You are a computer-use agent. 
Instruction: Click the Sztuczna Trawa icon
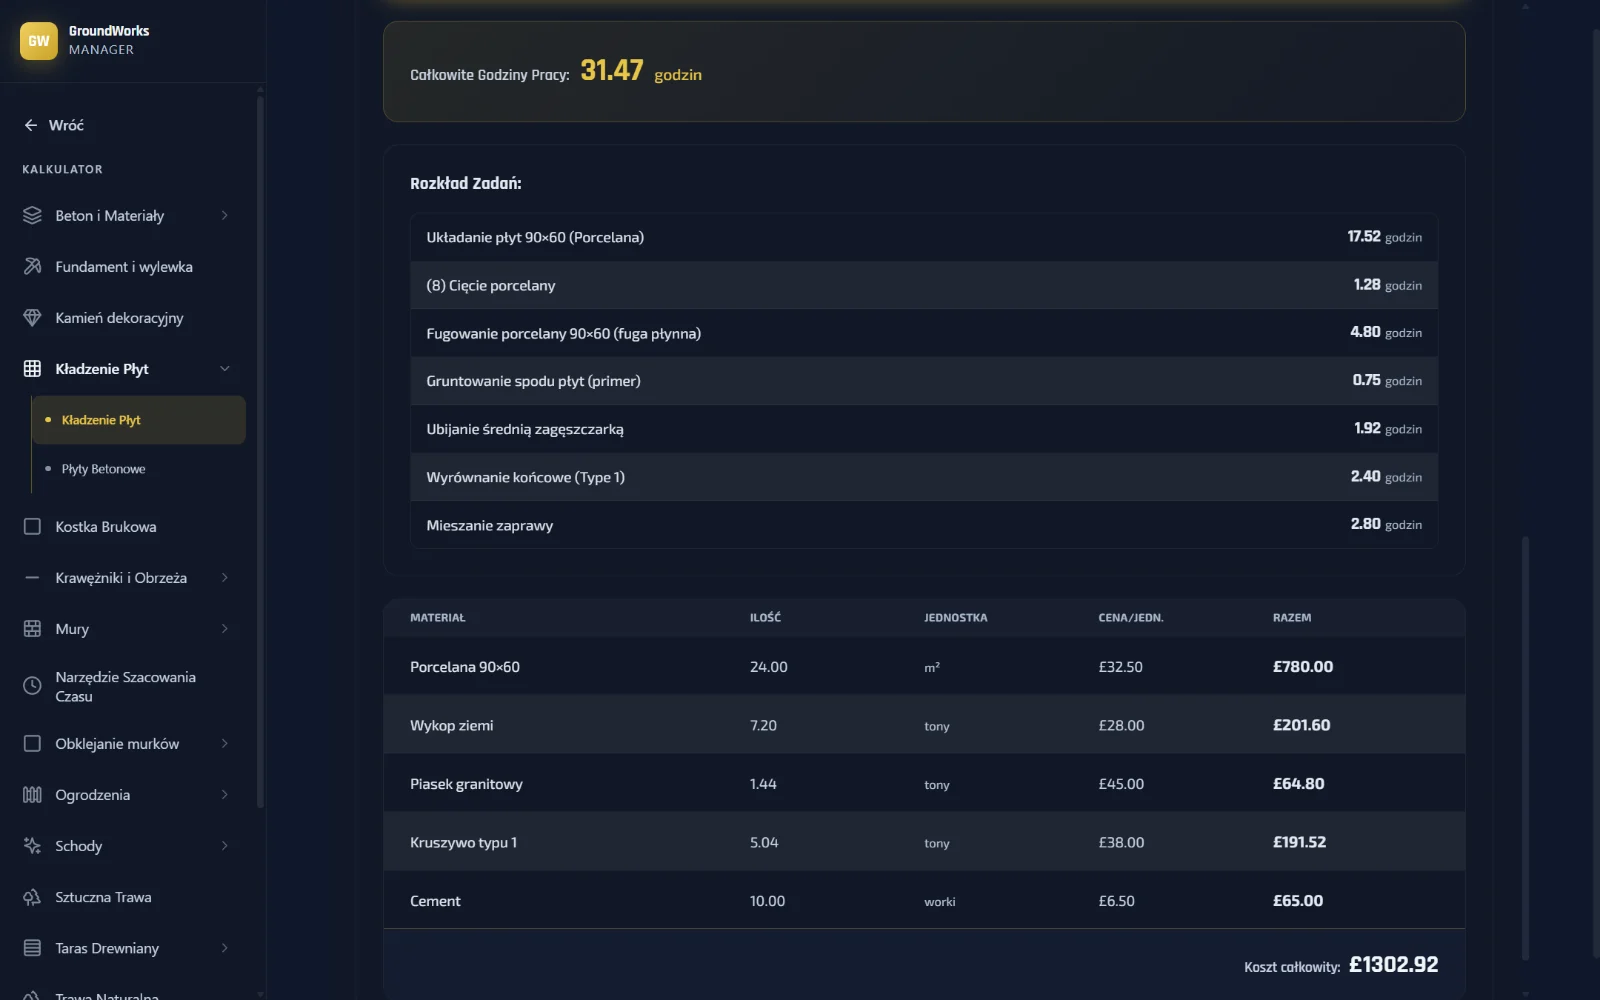[32, 896]
